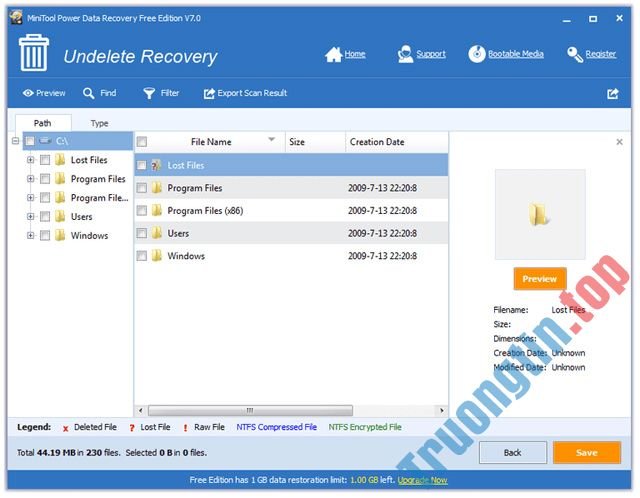Click the Program Files folder icon in file list

(156, 188)
